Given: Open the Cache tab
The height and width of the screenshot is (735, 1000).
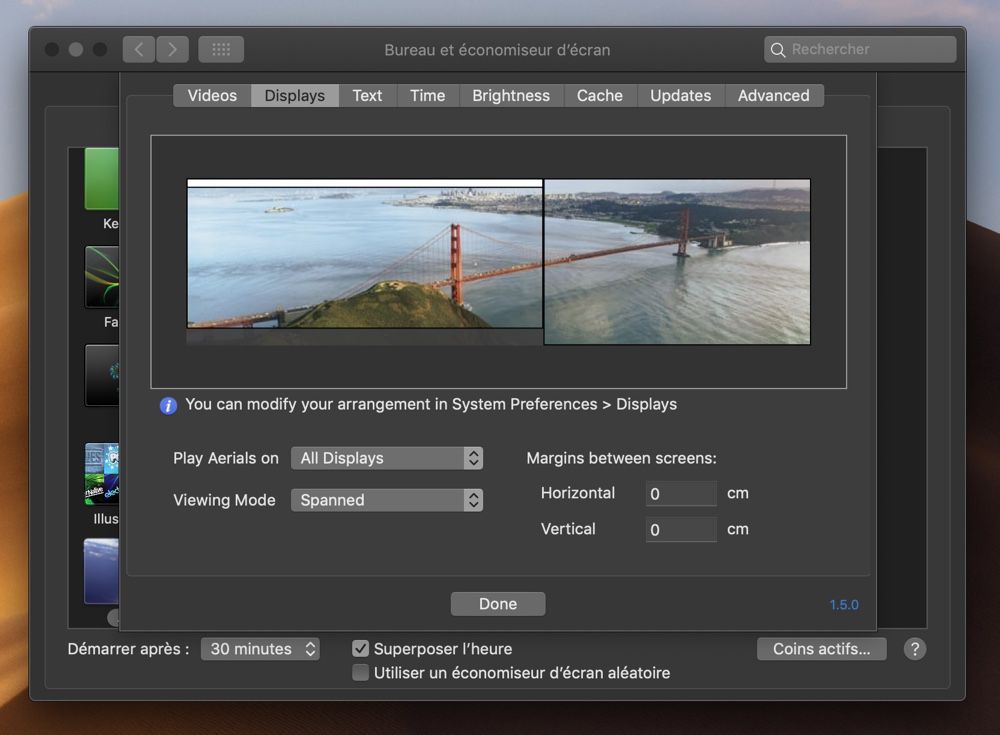Looking at the screenshot, I should tap(599, 96).
